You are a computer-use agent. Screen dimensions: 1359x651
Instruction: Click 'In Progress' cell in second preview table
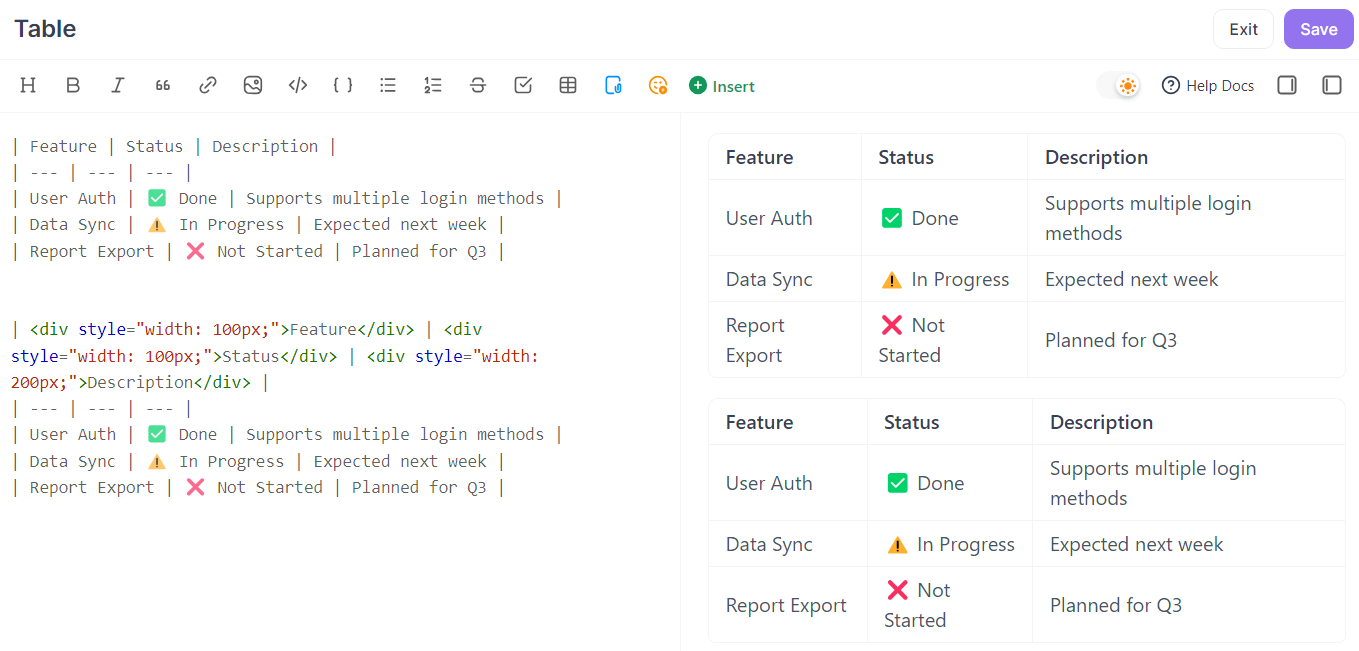pos(951,544)
